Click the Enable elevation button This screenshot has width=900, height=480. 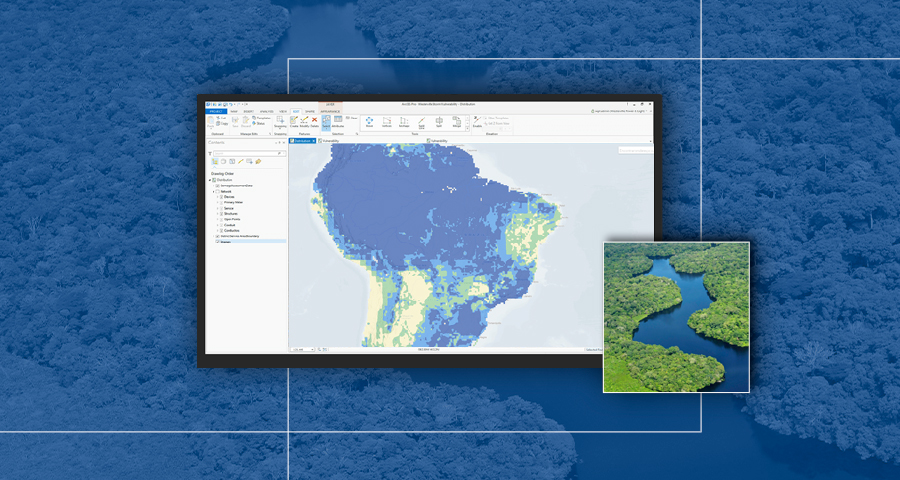point(477,122)
